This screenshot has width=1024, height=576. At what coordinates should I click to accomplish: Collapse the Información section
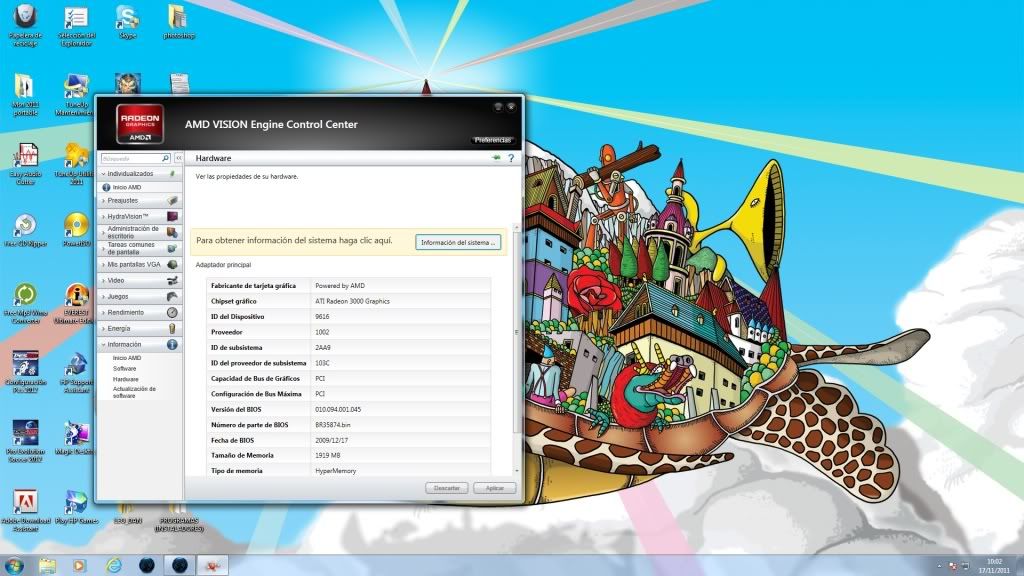(104, 344)
